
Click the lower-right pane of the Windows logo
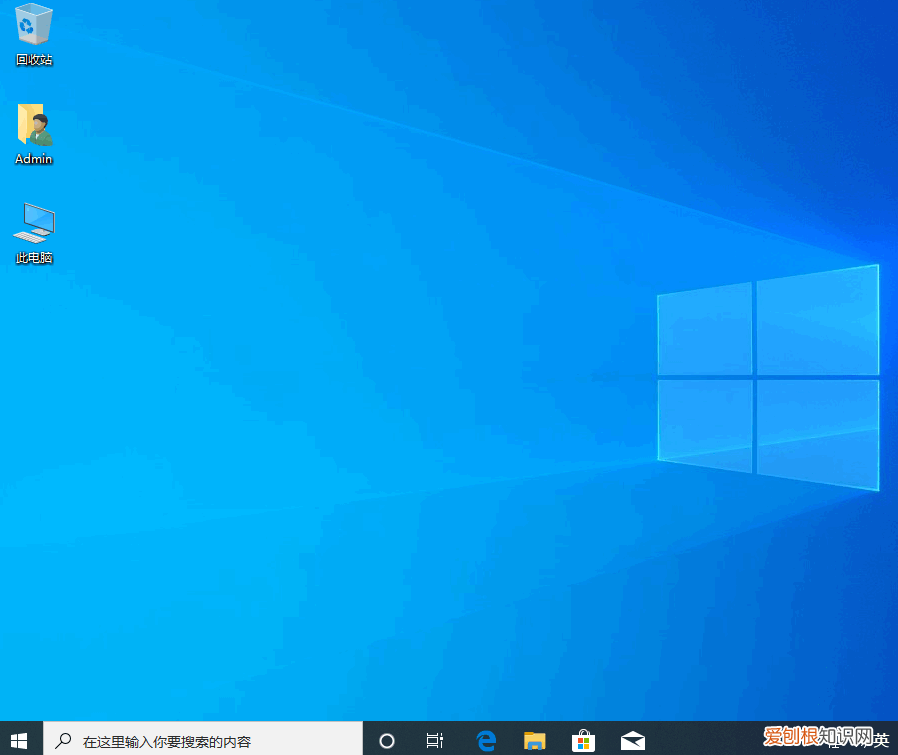pos(818,432)
